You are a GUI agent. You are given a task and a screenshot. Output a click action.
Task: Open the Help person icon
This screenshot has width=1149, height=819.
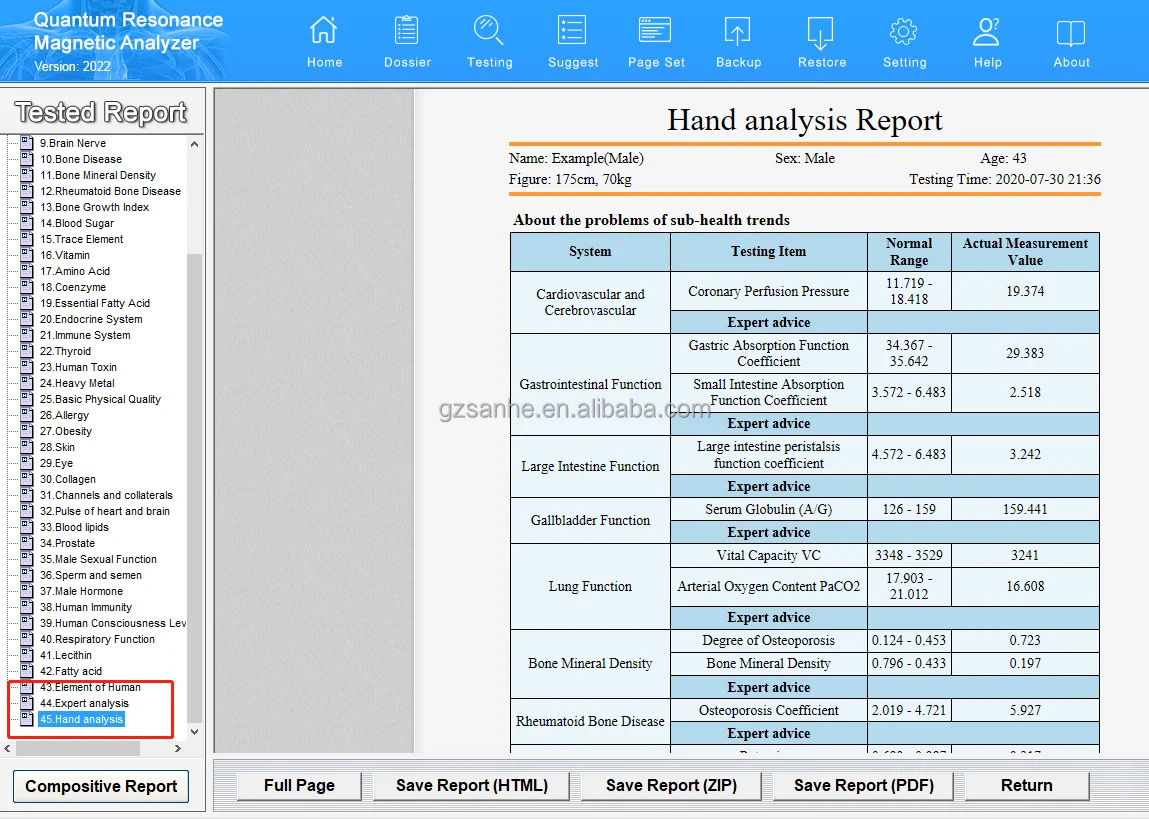coord(987,32)
